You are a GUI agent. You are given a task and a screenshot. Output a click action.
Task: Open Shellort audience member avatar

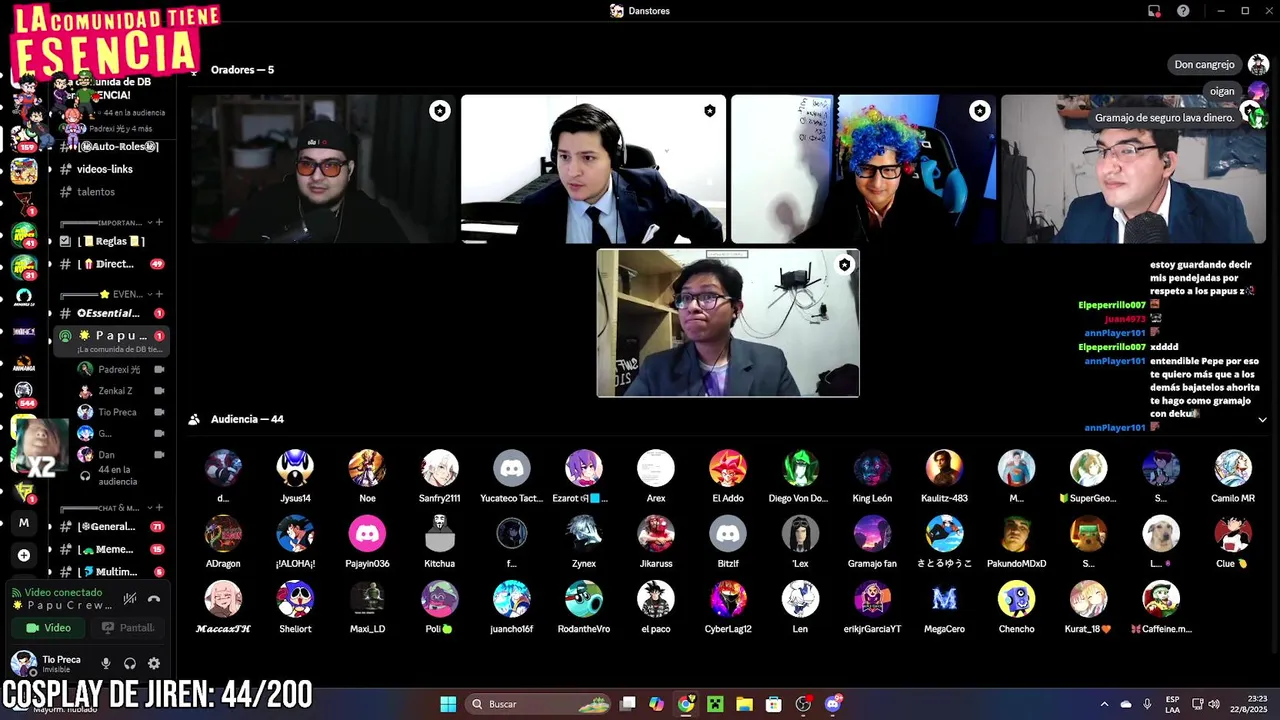(295, 599)
